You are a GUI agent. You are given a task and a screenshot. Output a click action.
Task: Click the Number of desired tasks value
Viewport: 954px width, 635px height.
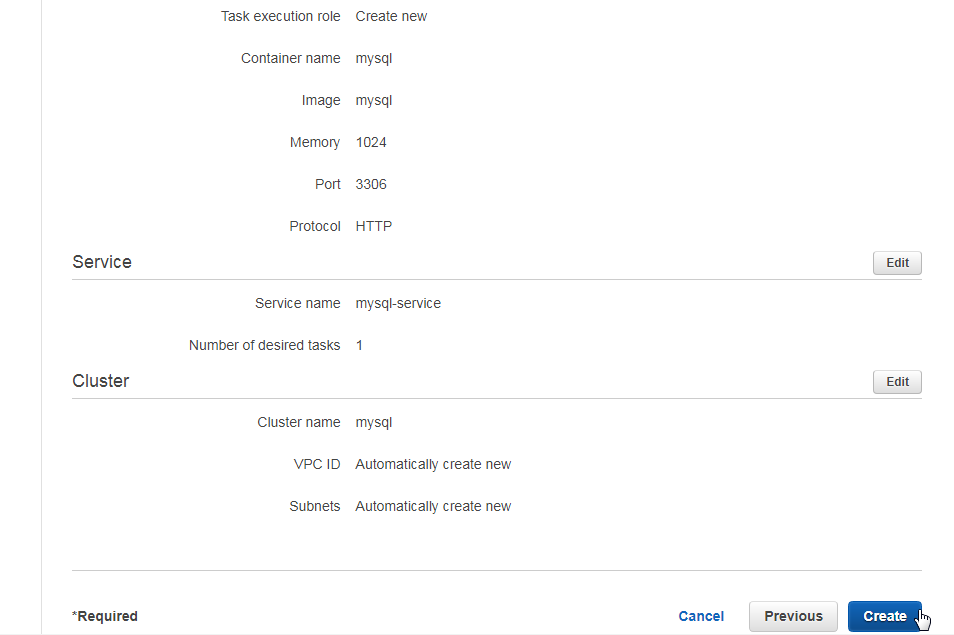pyautogui.click(x=360, y=345)
